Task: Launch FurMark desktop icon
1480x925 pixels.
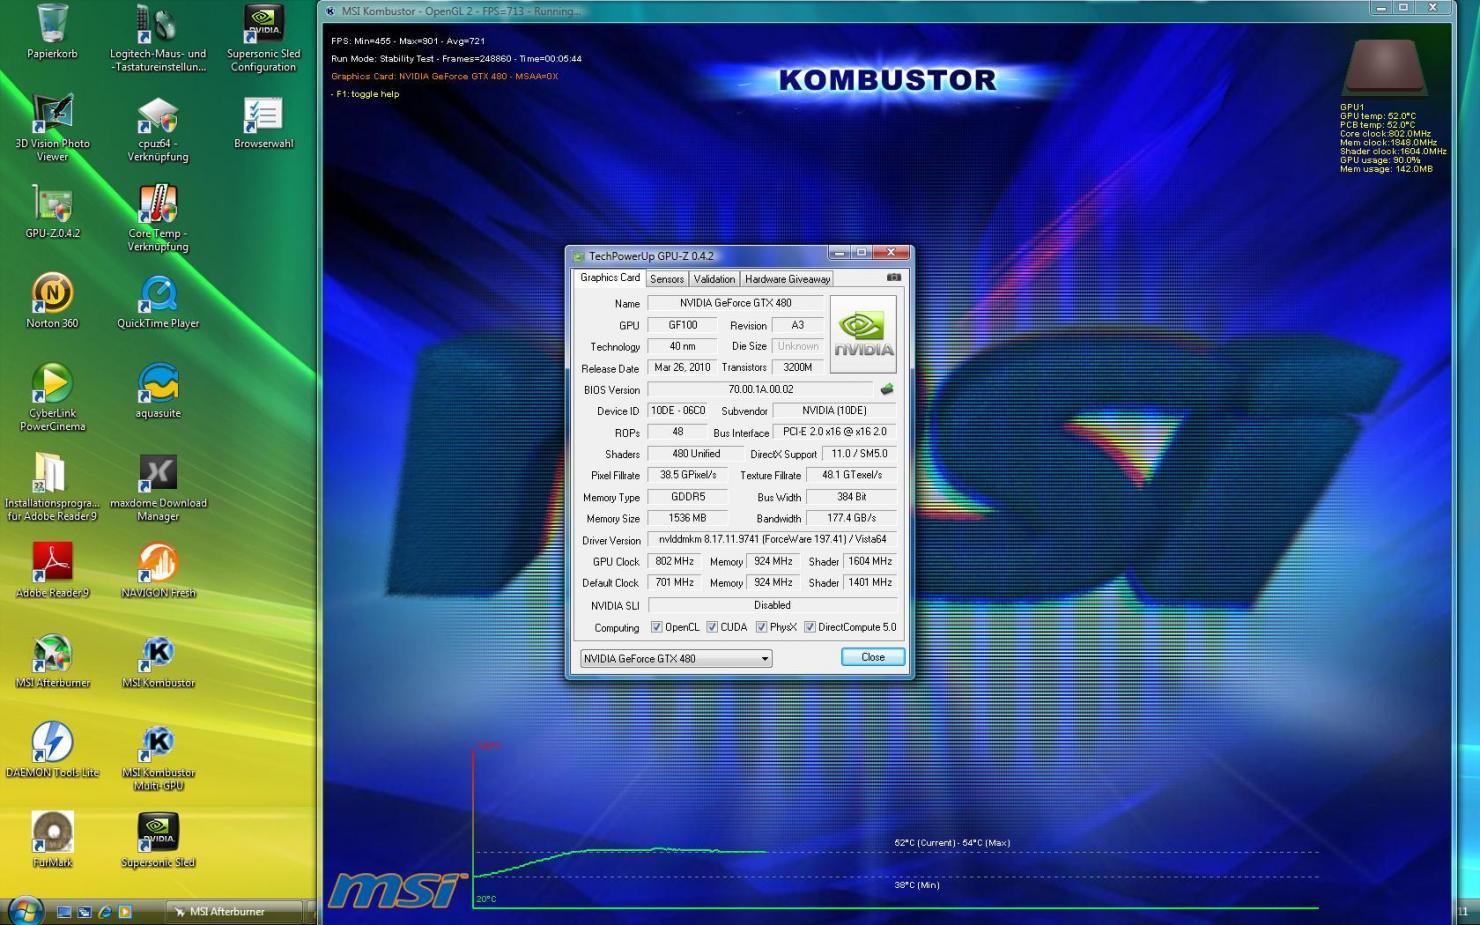Action: [x=52, y=841]
